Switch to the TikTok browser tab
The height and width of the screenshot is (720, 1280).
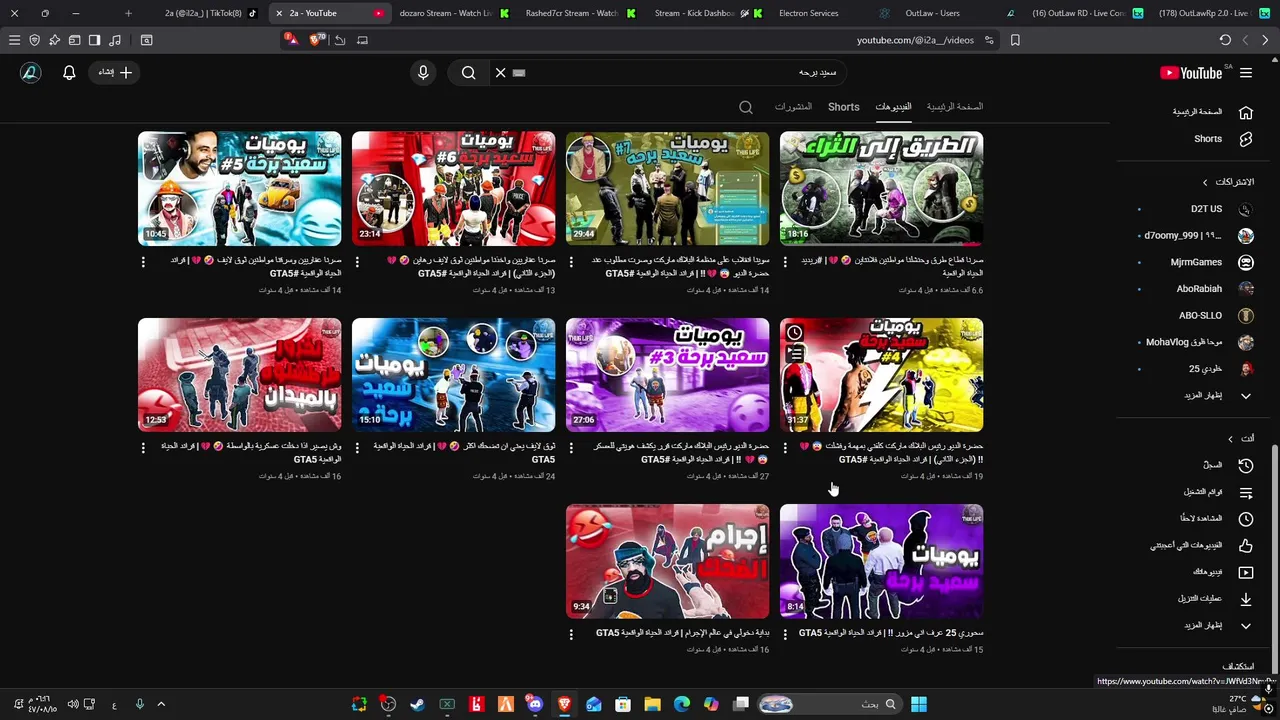click(209, 13)
